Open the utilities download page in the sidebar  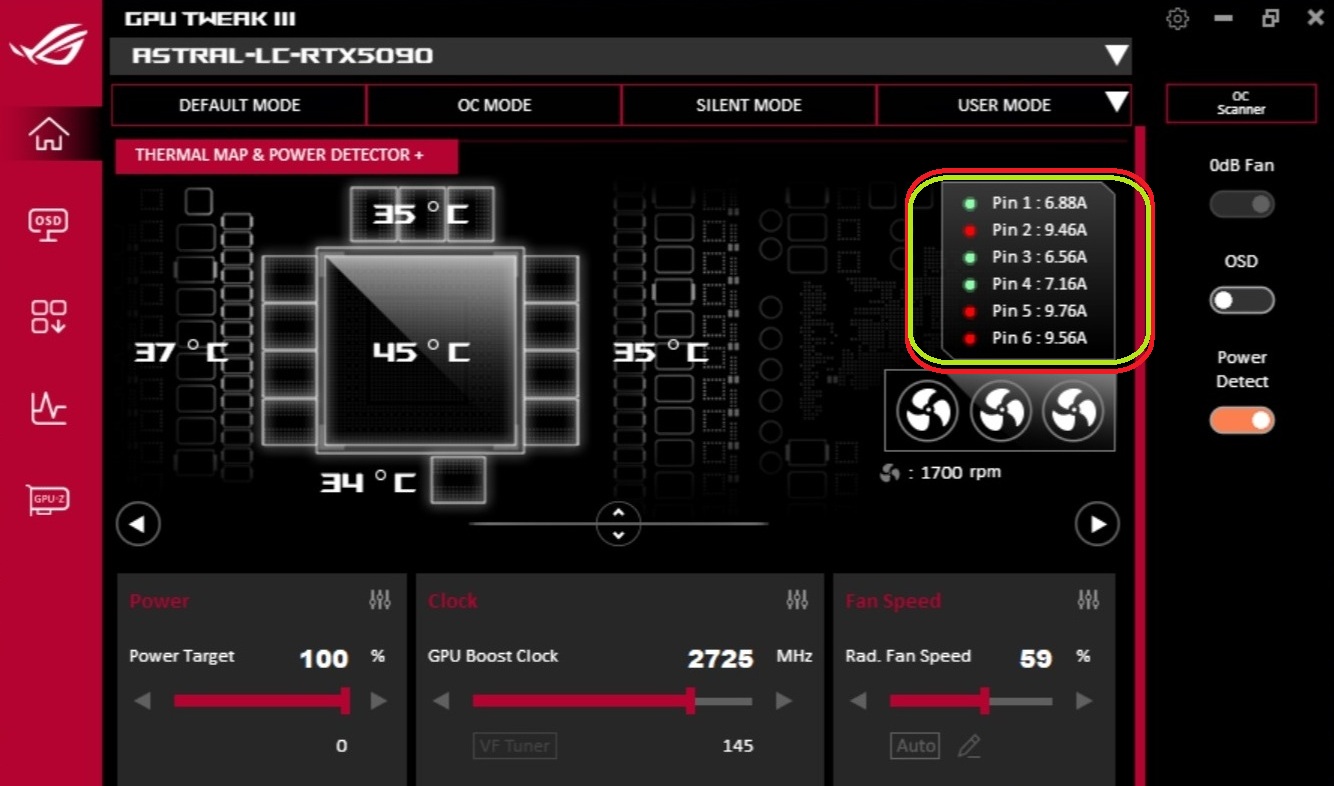[x=50, y=316]
